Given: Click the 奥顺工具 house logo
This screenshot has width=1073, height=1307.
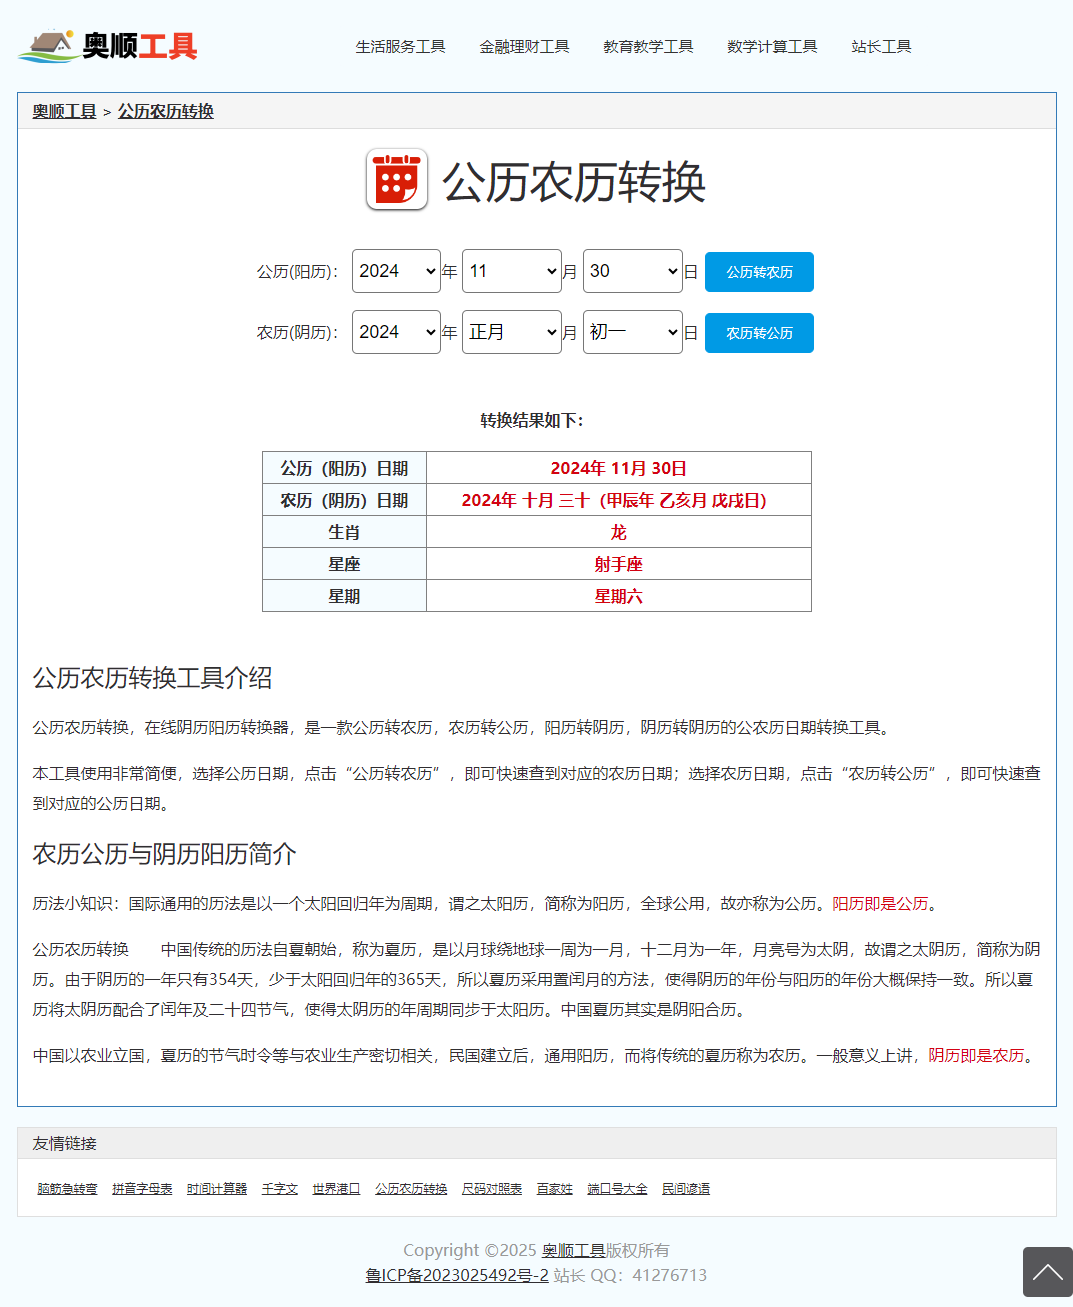Looking at the screenshot, I should pos(107,46).
